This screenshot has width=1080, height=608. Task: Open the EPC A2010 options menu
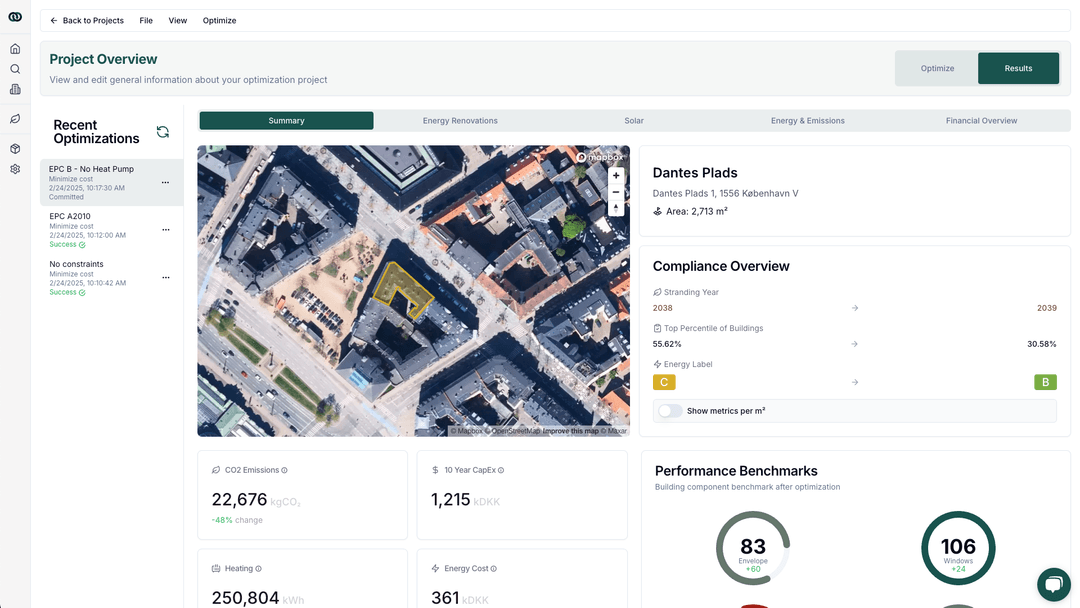(165, 229)
